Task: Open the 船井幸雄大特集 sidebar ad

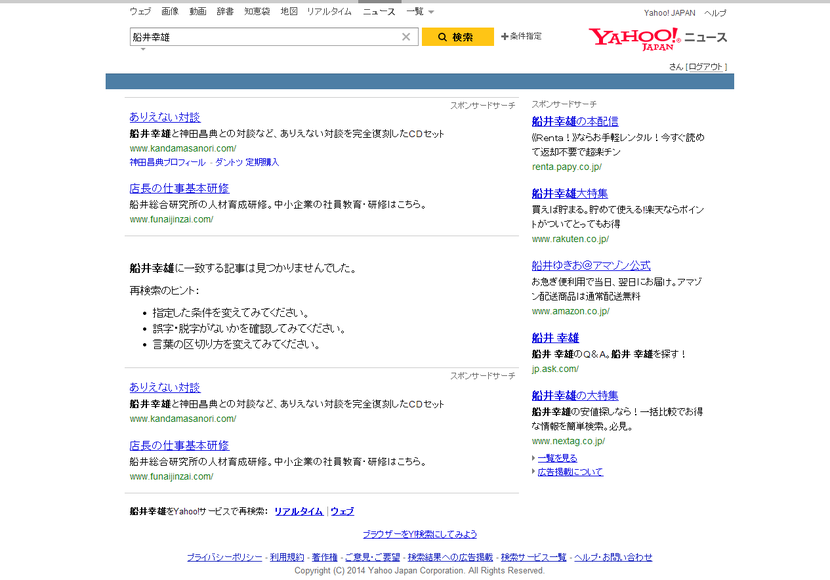Action: click(570, 193)
